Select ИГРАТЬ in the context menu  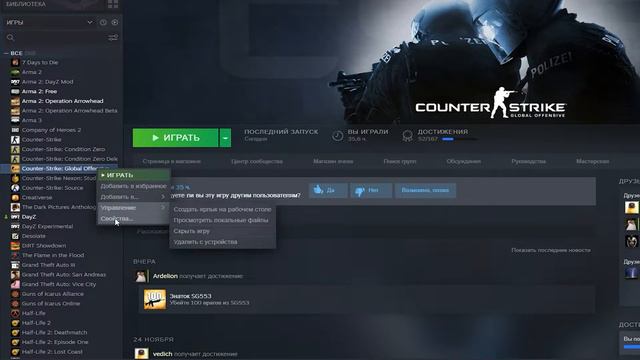[x=133, y=175]
